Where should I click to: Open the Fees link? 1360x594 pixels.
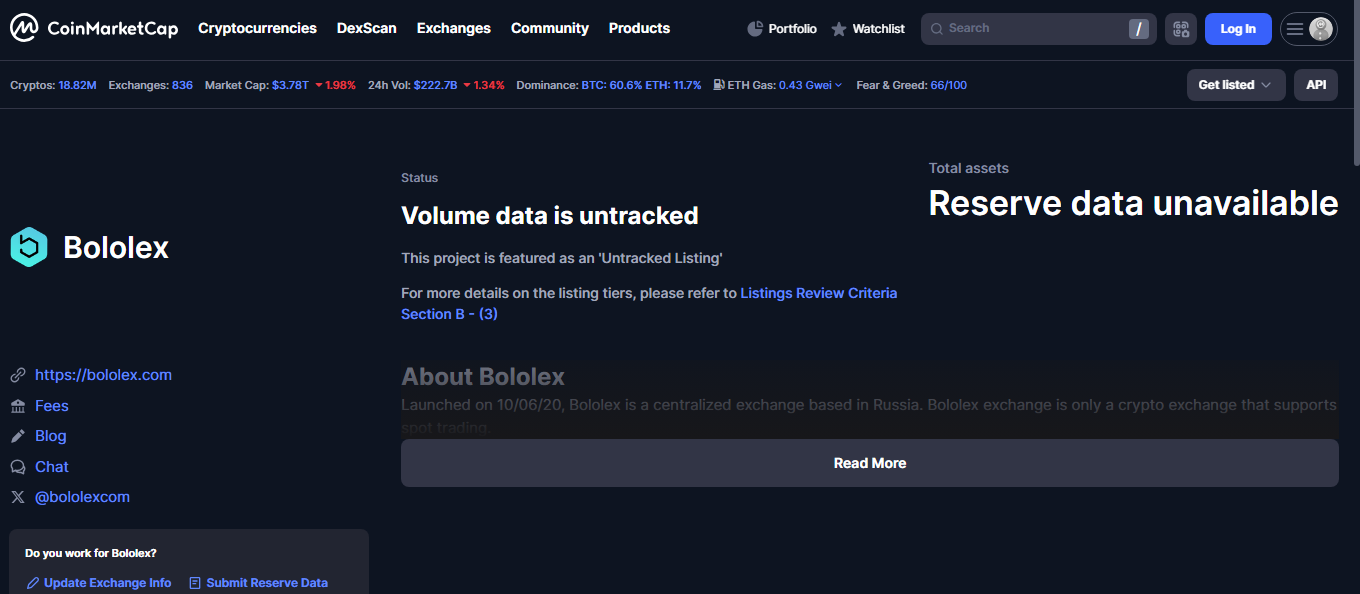pyautogui.click(x=52, y=406)
